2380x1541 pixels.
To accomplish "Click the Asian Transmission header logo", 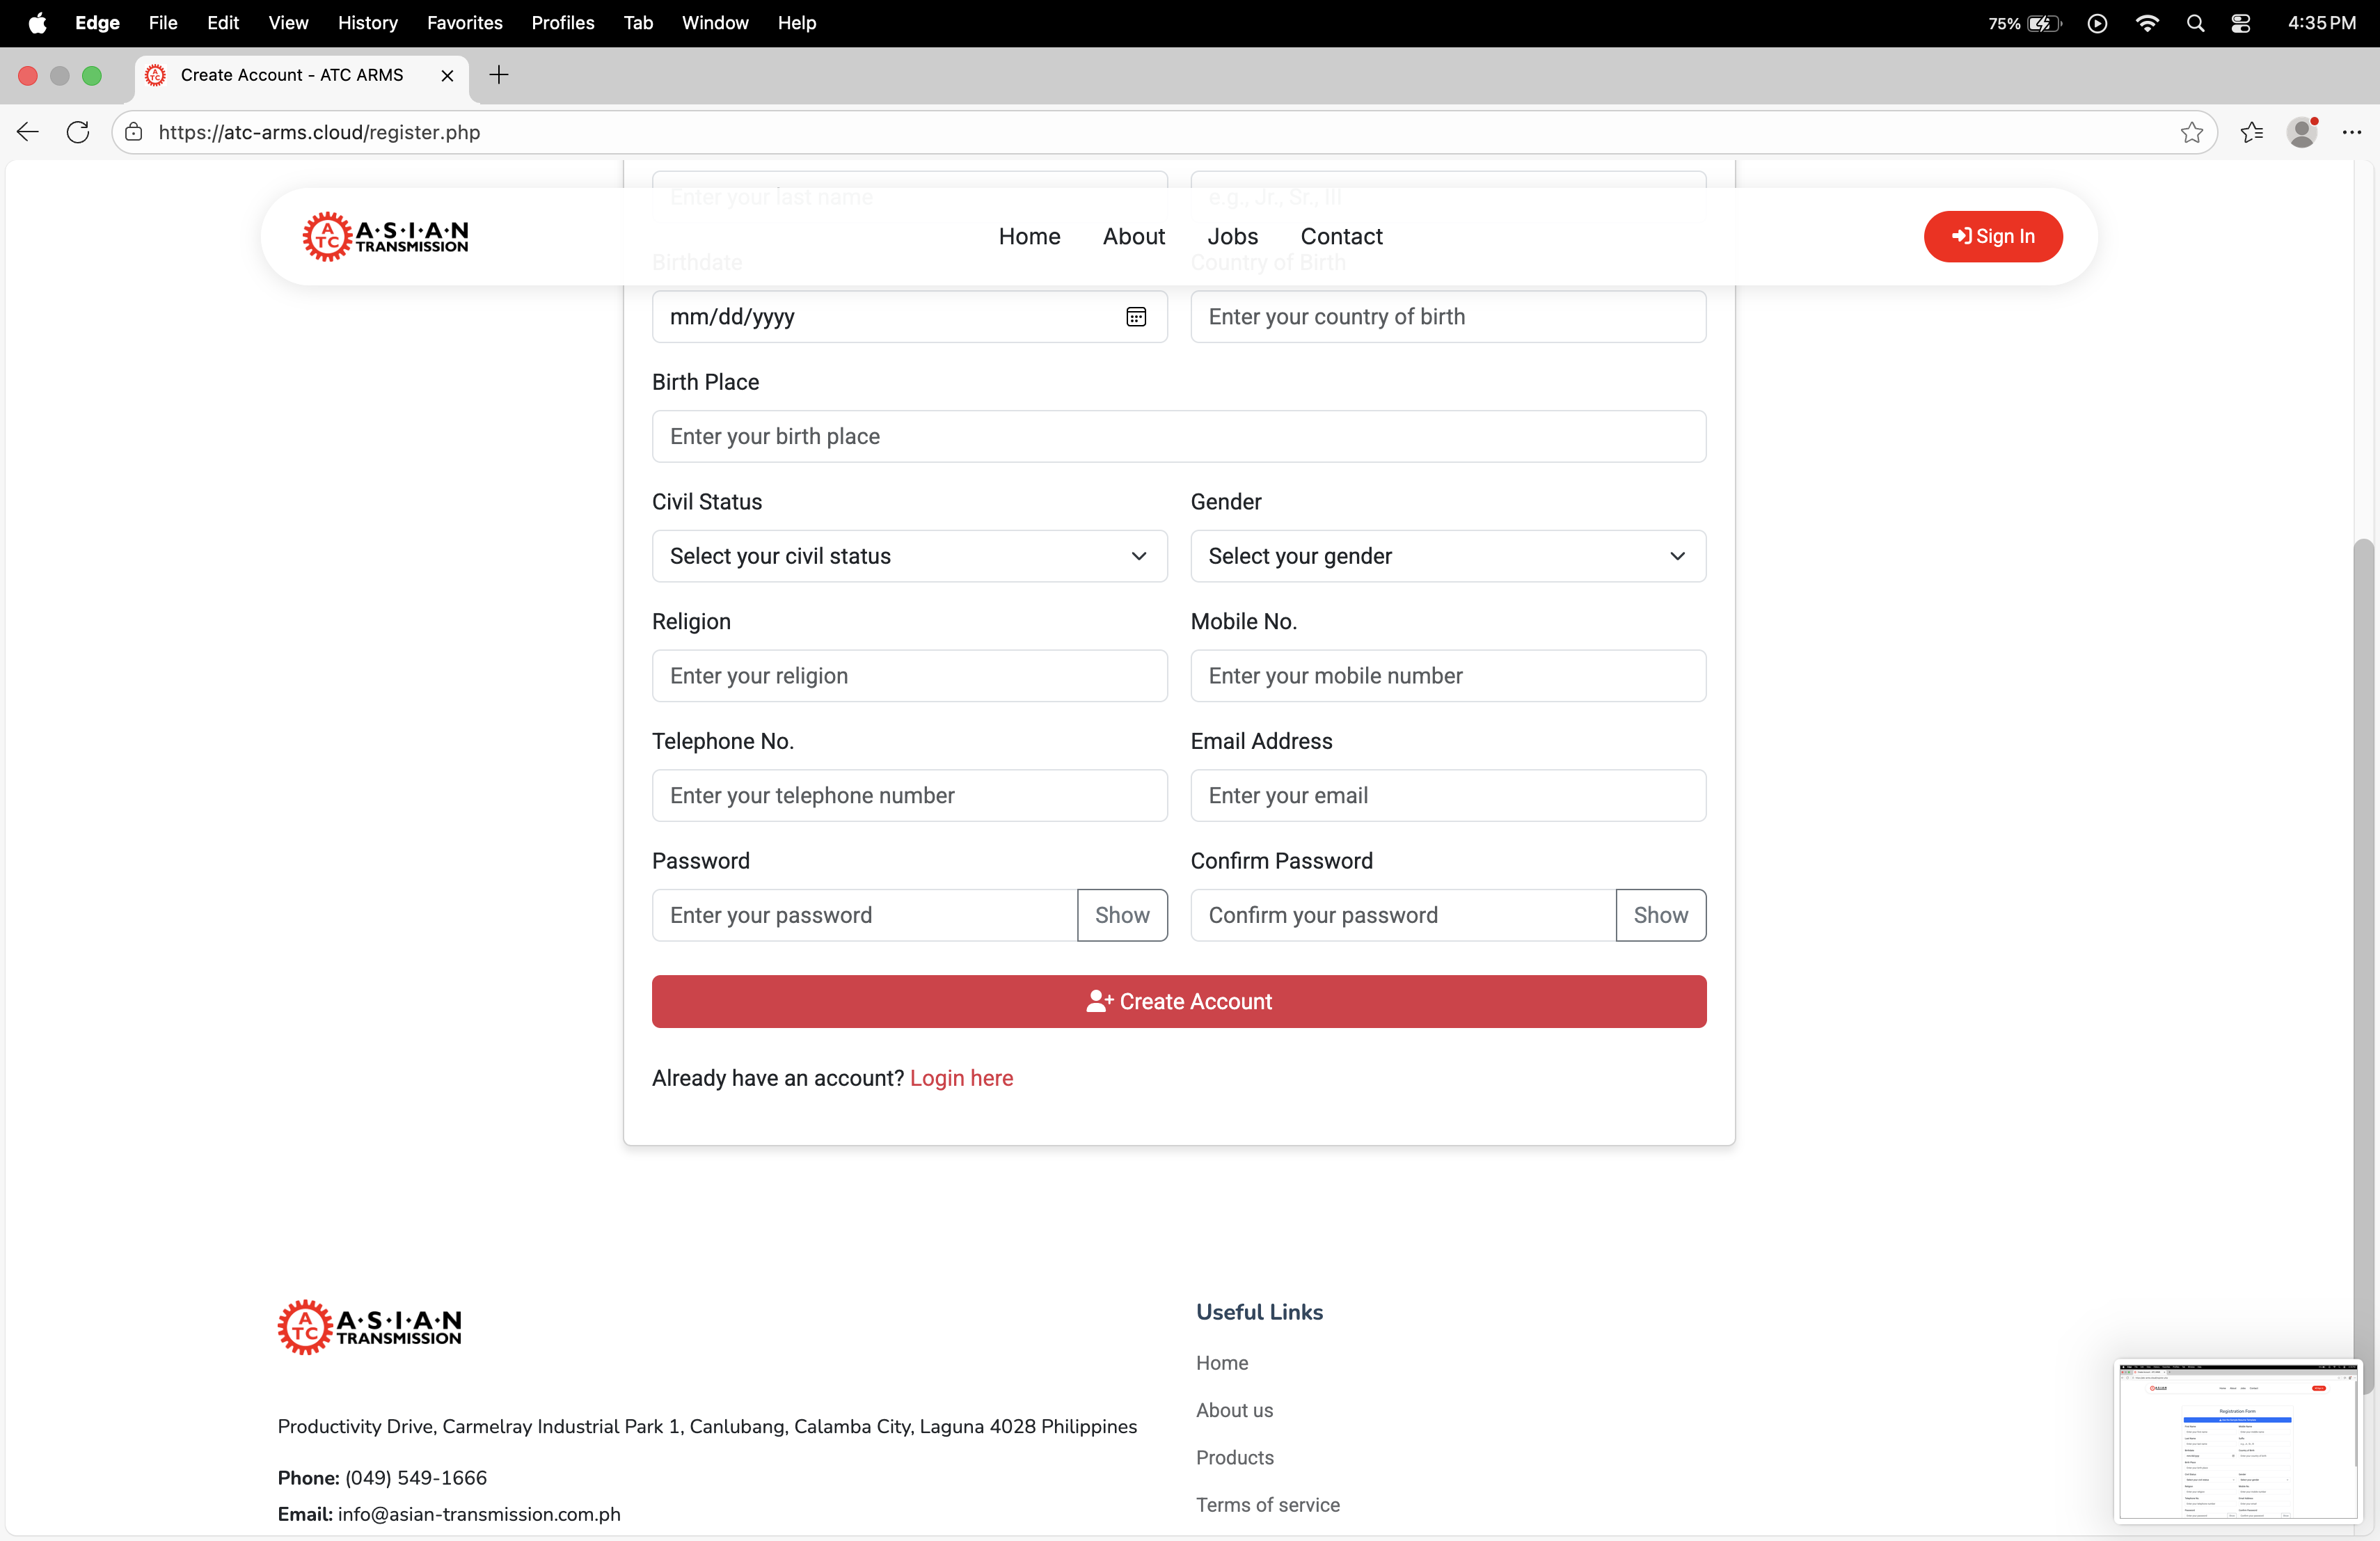I will pos(385,237).
